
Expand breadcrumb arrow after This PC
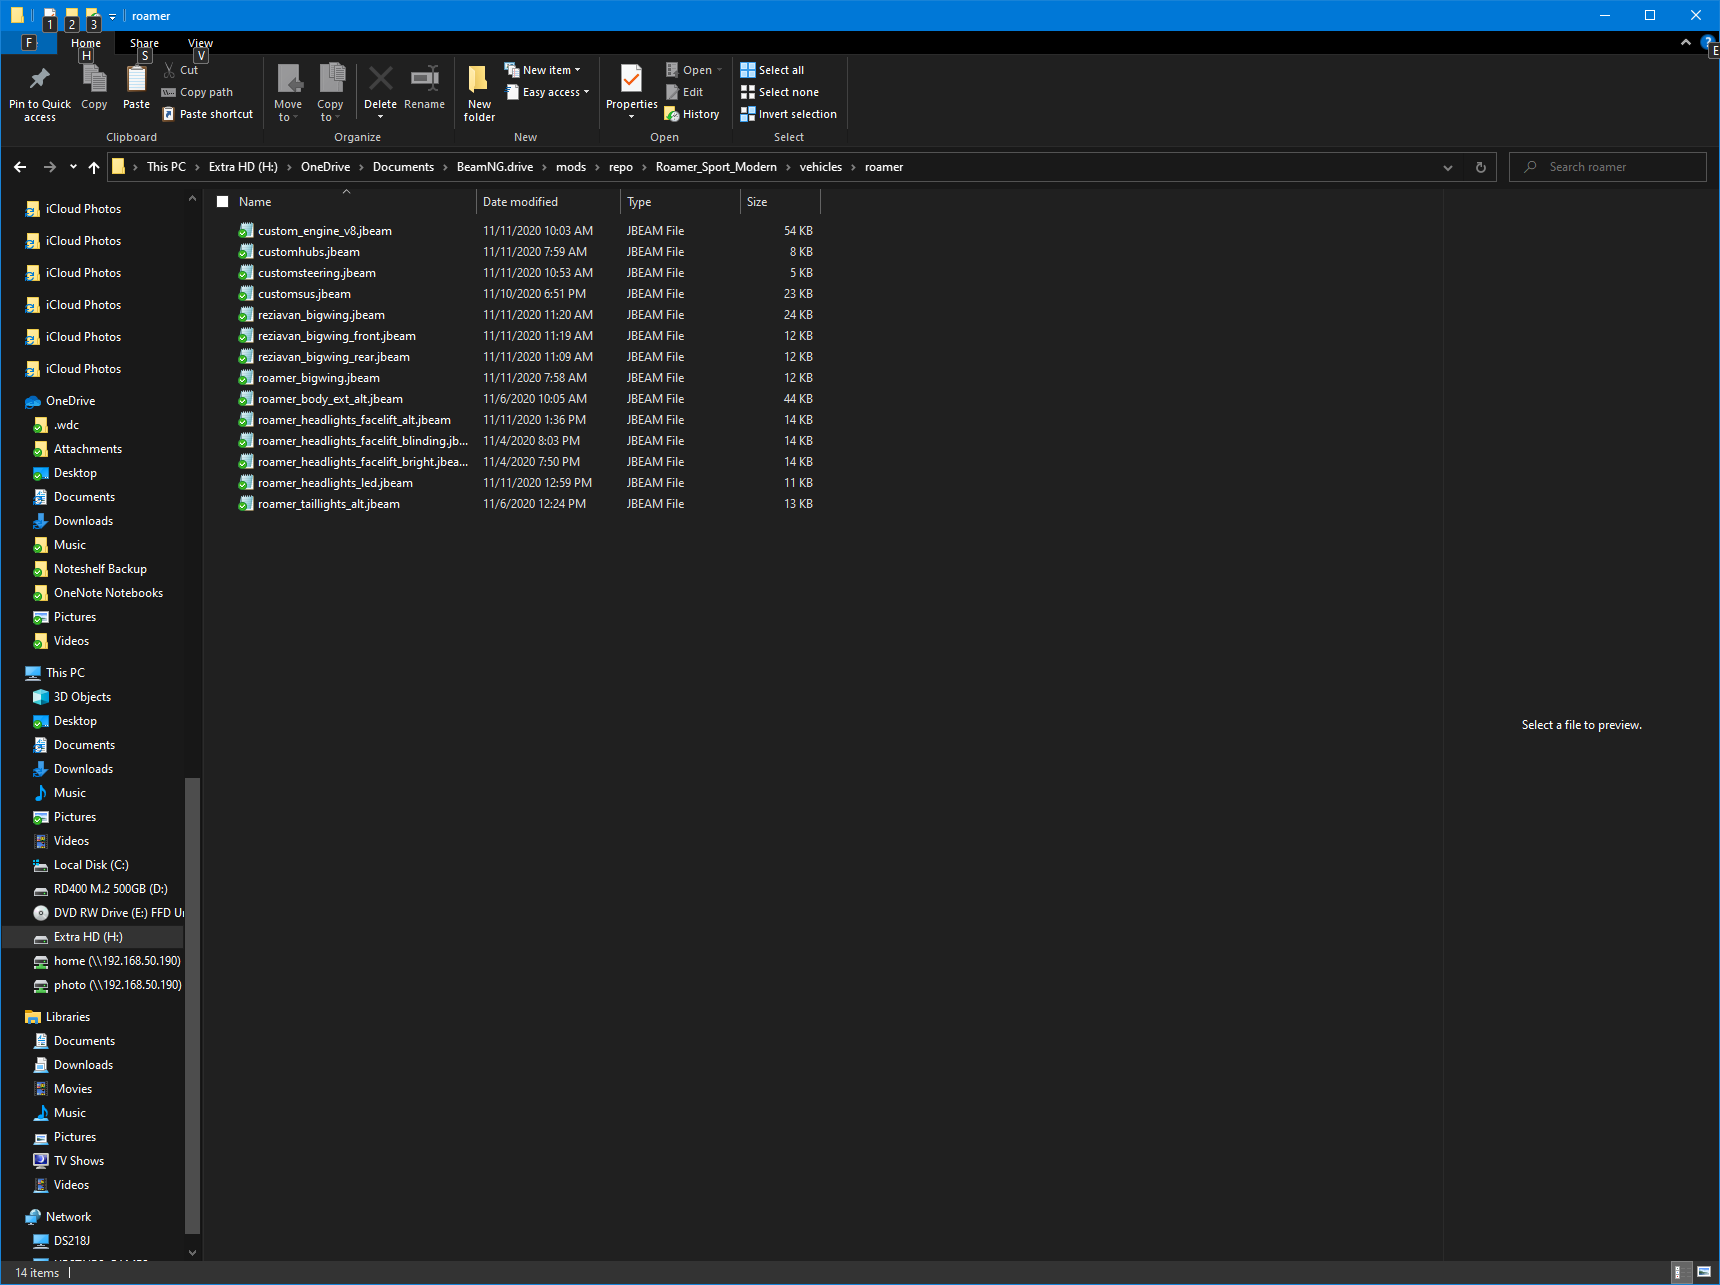coord(197,167)
